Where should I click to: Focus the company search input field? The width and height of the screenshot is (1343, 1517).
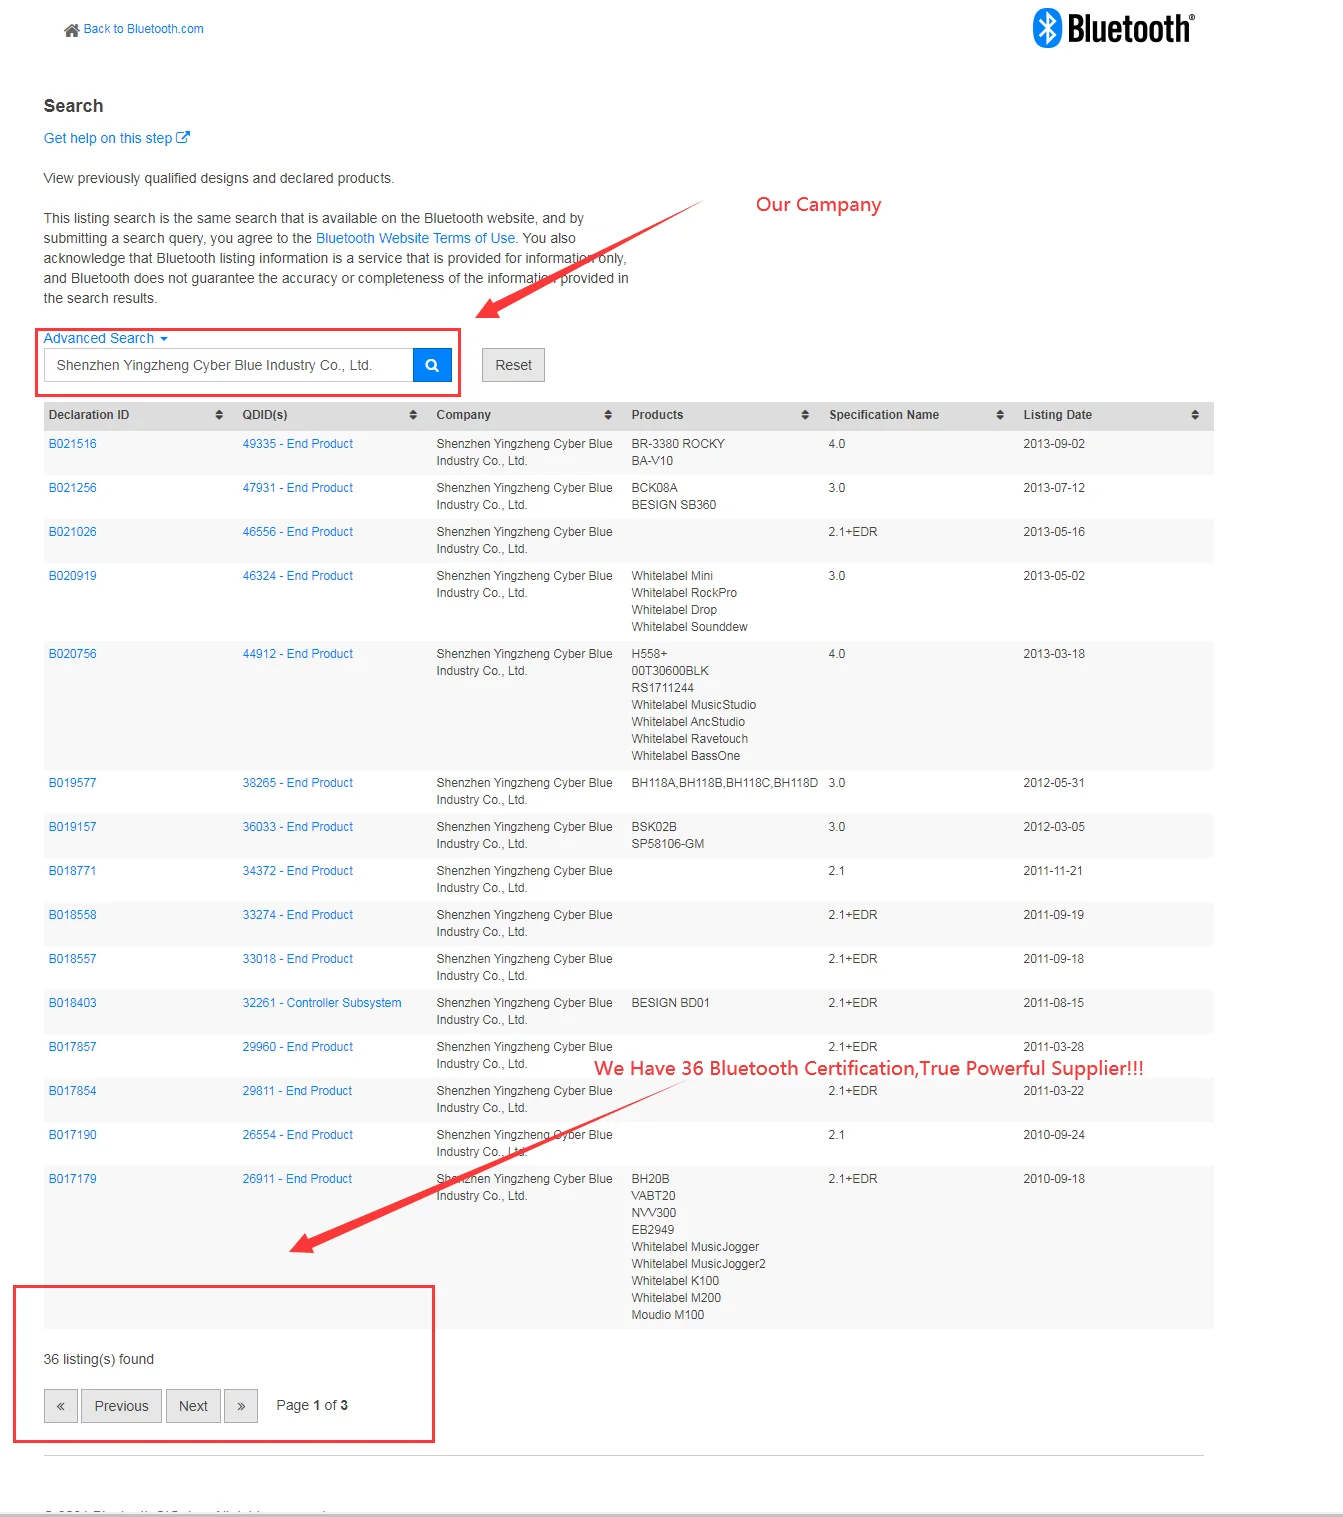click(228, 365)
